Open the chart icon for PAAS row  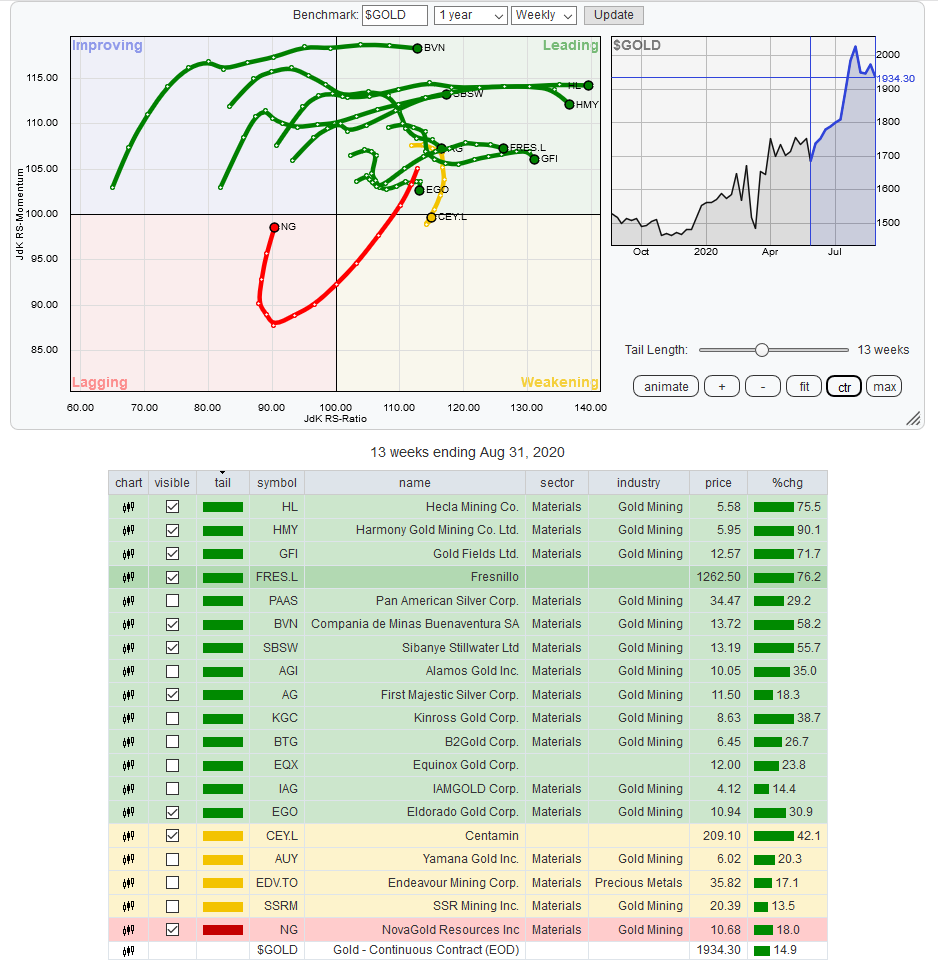(128, 601)
